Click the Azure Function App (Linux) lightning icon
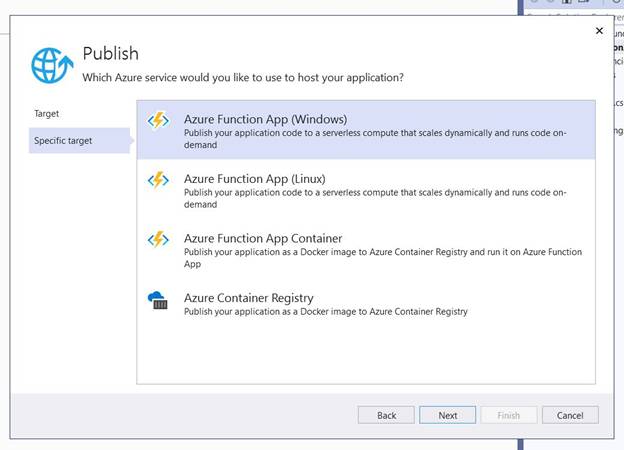The width and height of the screenshot is (624, 450). 158,180
